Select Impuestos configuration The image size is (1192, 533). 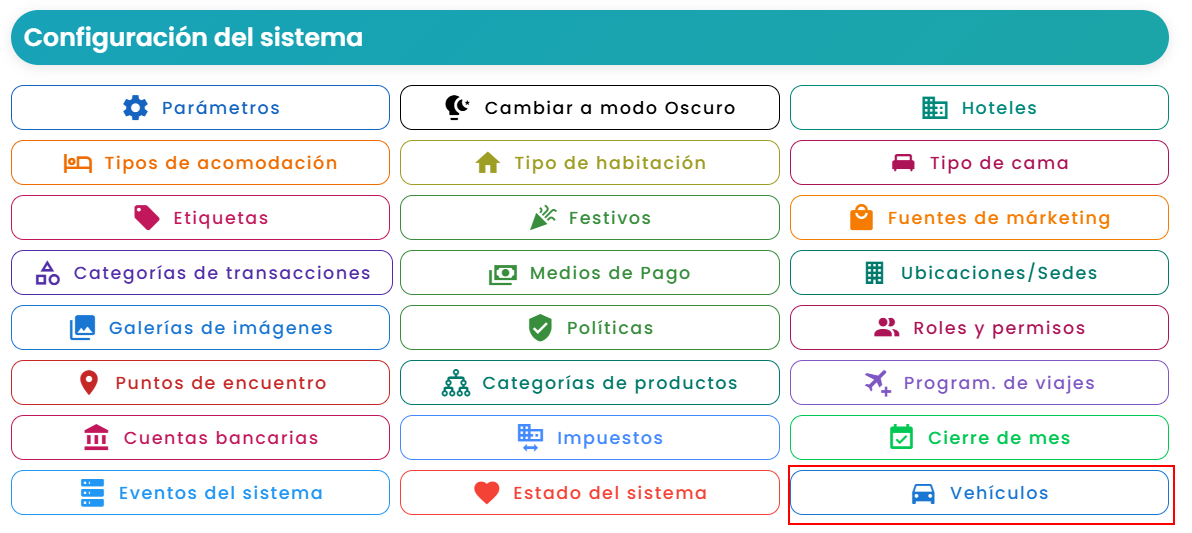pos(590,438)
